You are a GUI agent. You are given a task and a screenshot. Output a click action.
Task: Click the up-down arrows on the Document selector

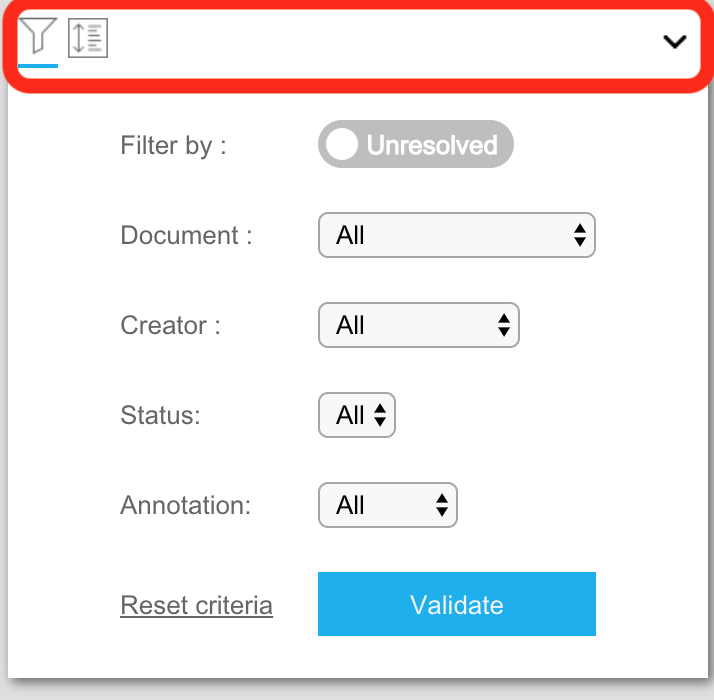click(580, 235)
